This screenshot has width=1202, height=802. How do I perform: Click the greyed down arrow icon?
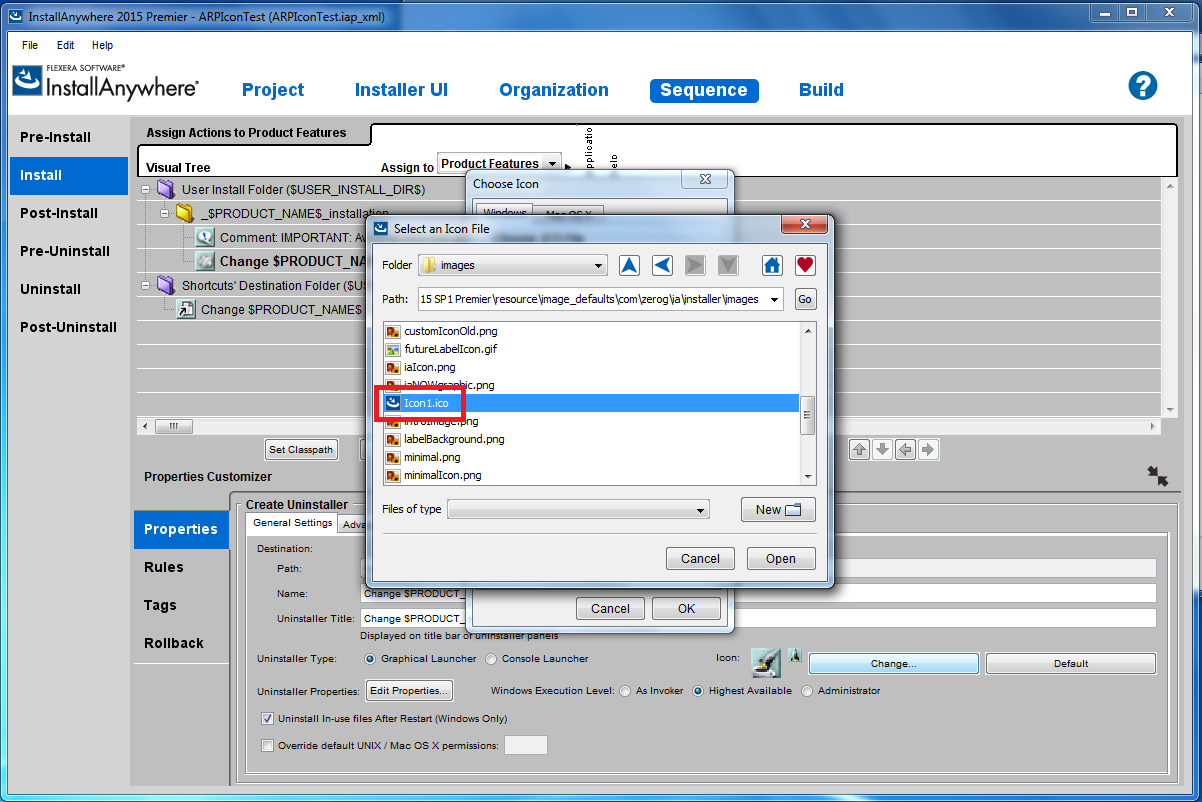pyautogui.click(x=728, y=265)
